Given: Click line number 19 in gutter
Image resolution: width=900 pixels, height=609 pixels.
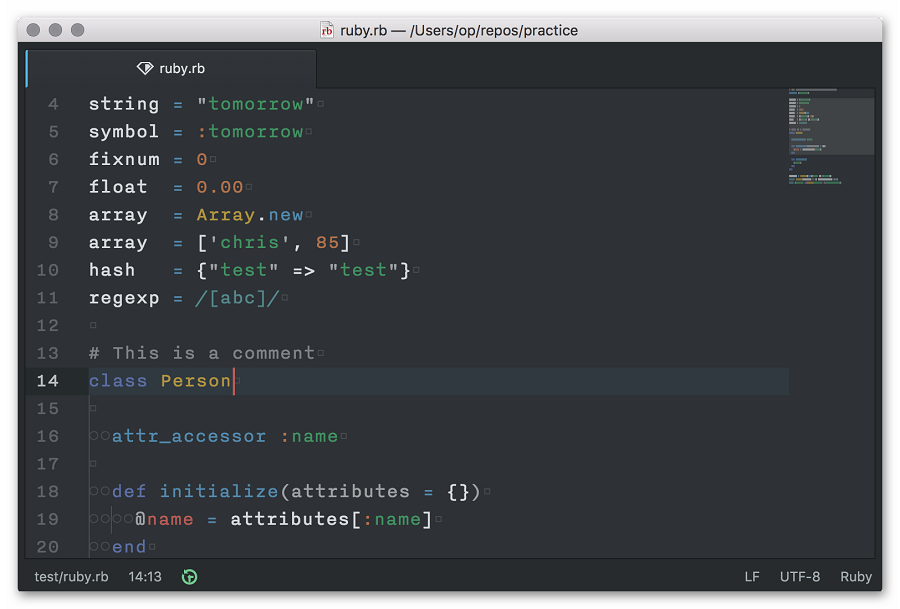Looking at the screenshot, I should (x=48, y=519).
